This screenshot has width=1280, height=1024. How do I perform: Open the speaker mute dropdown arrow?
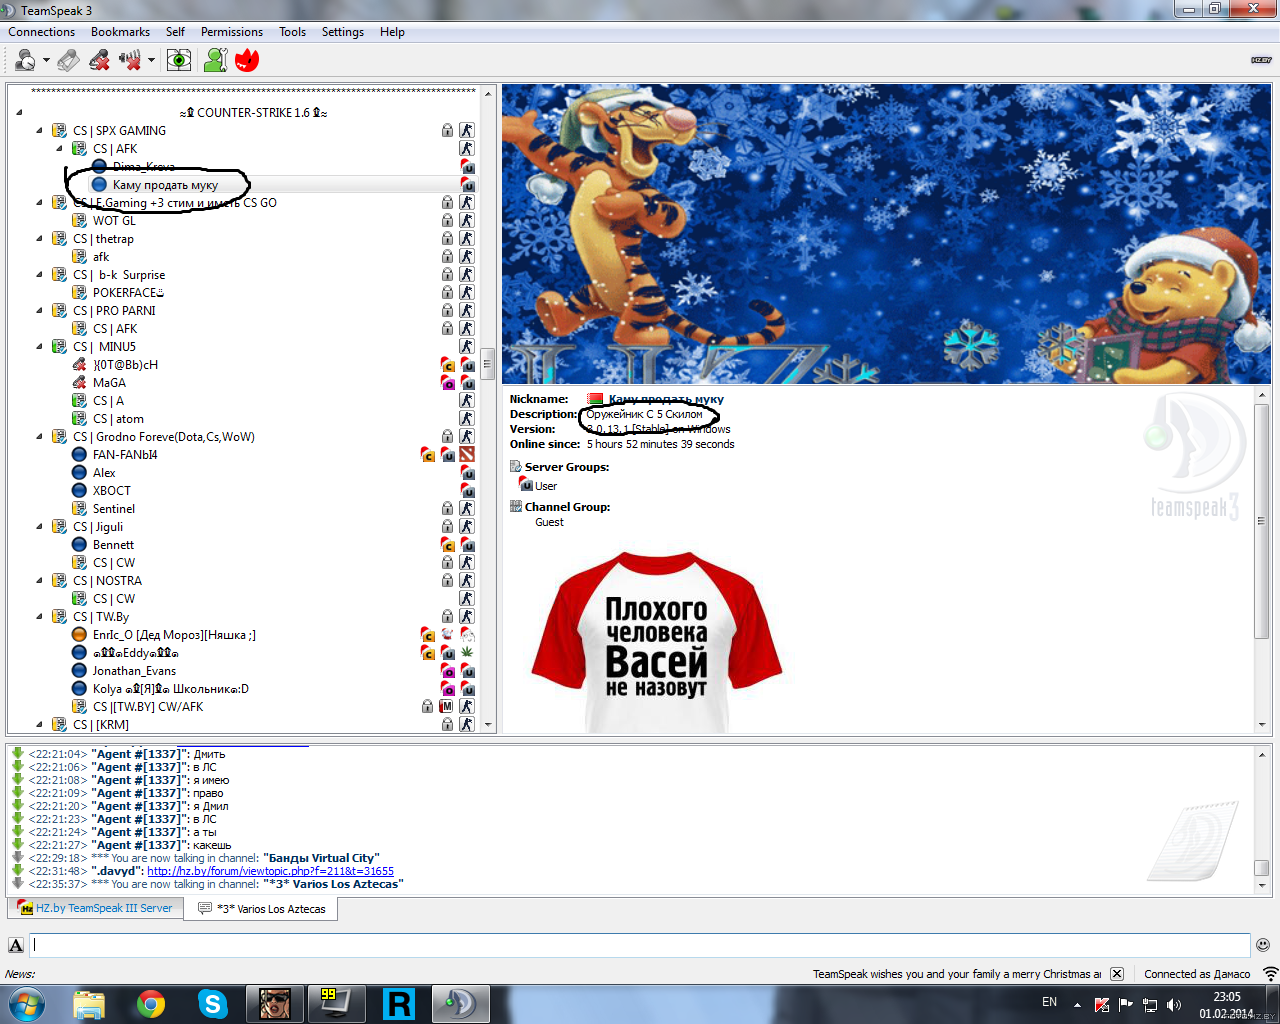[151, 60]
